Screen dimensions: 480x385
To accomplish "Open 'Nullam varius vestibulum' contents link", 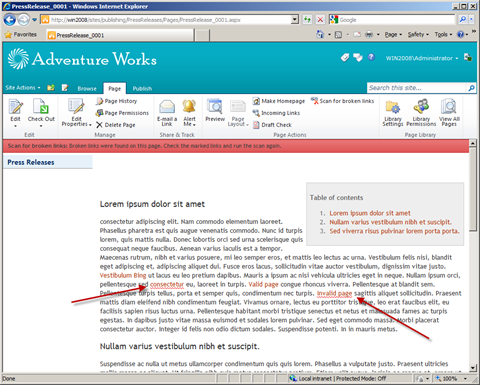I will 390,222.
